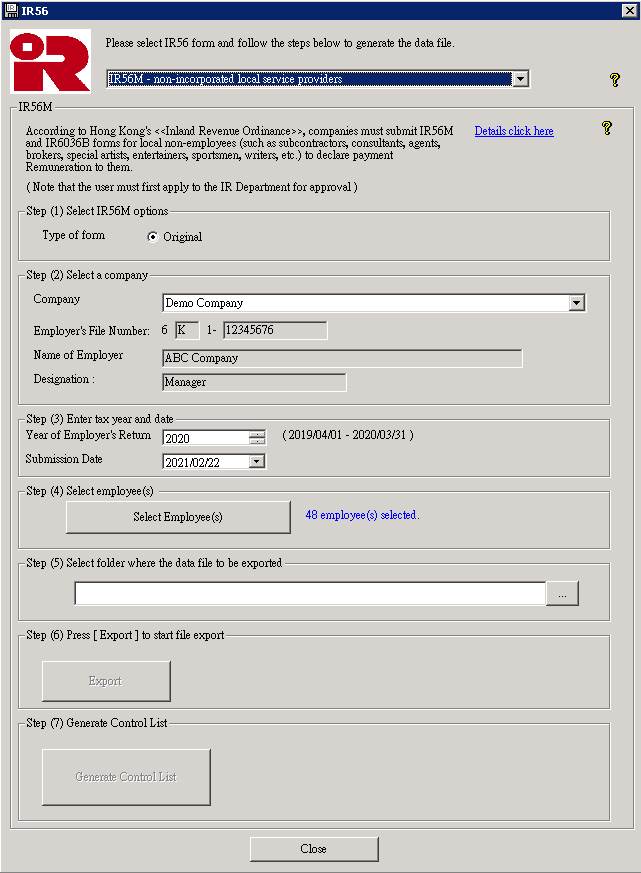Click the Generate Control List button
This screenshot has width=641, height=873.
(x=126, y=777)
